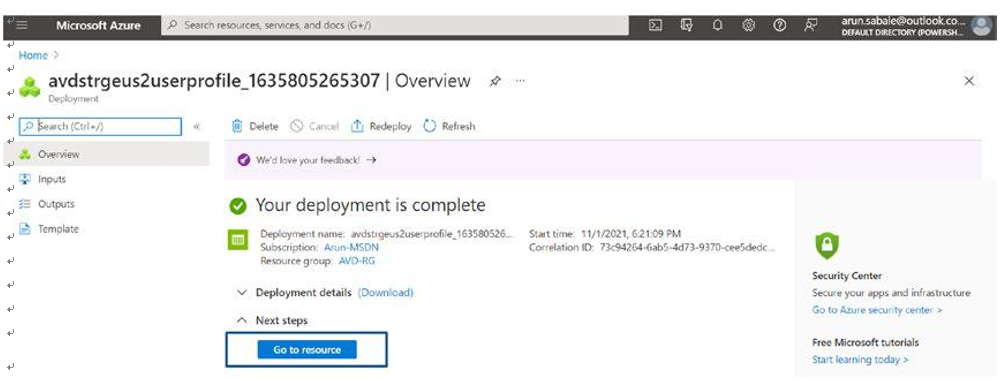Screen dimensions: 1000x381
Task: Close the deployment overview blade
Action: [969, 81]
